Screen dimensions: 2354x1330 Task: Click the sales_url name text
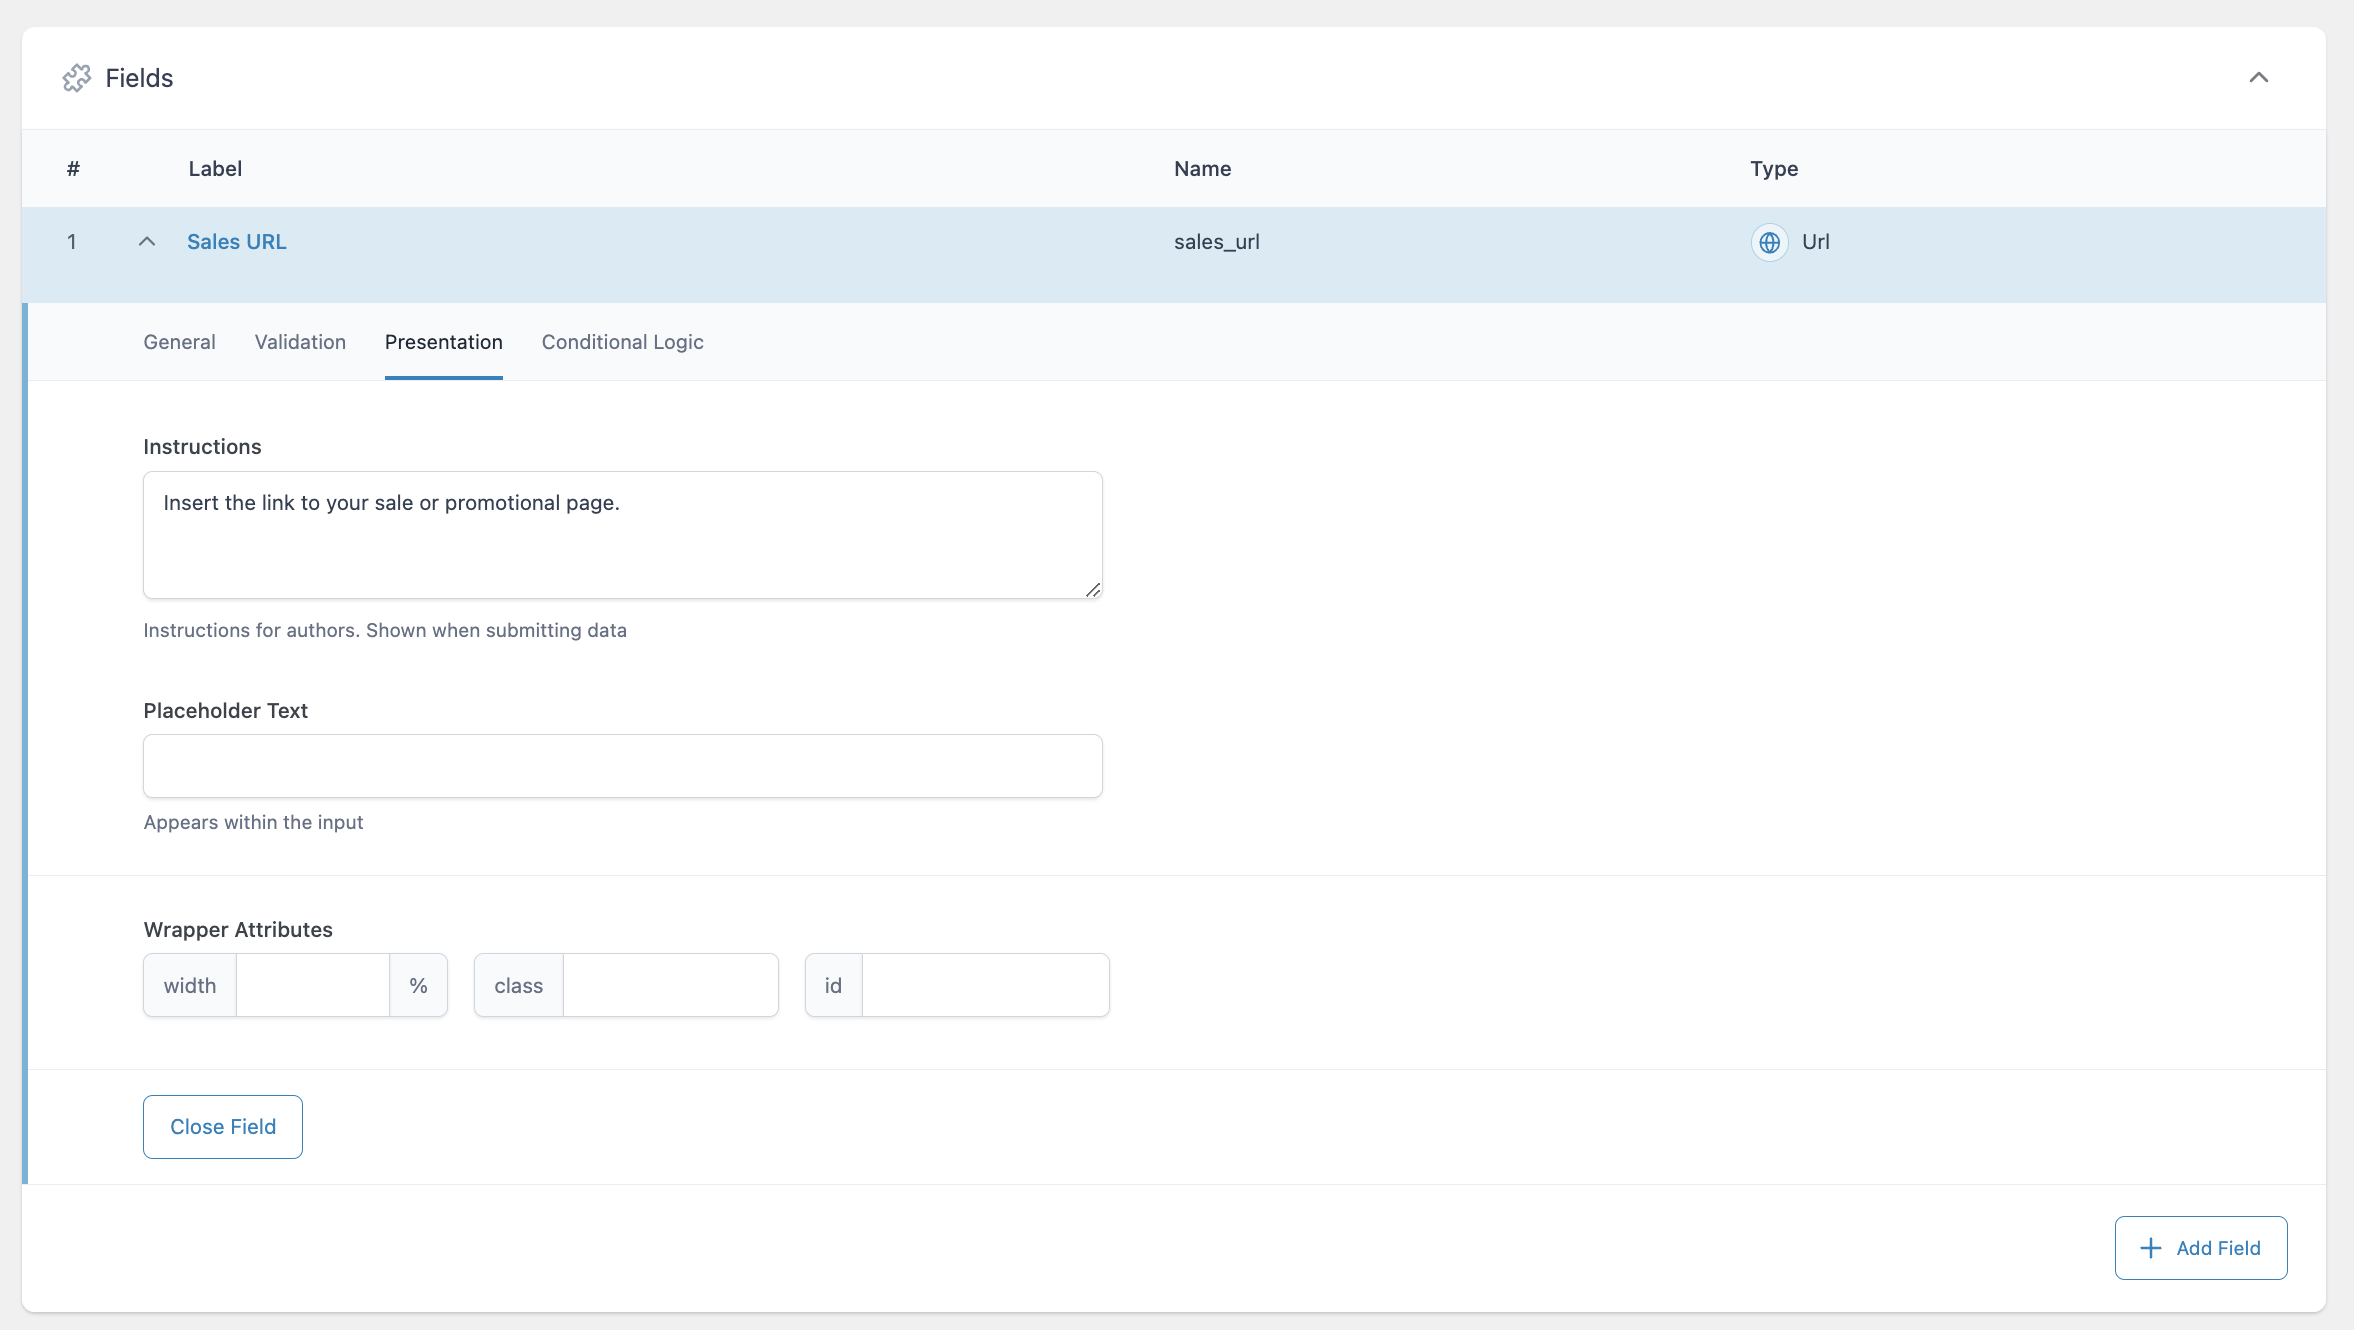1216,241
